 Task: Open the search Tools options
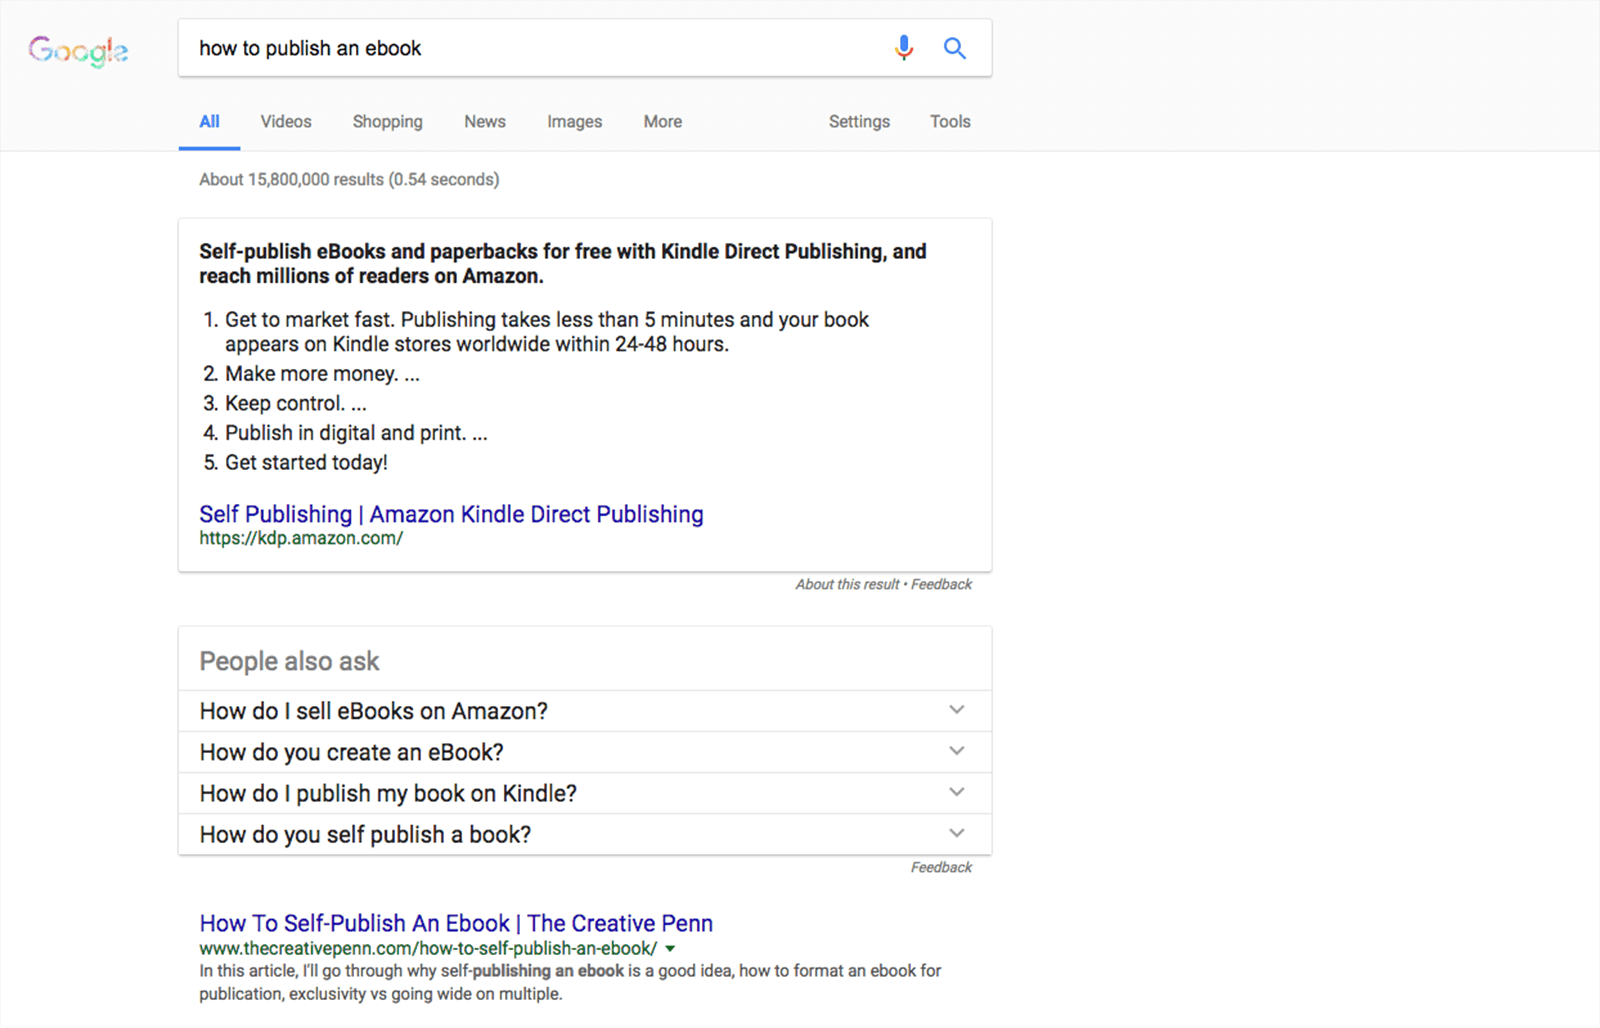950,122
